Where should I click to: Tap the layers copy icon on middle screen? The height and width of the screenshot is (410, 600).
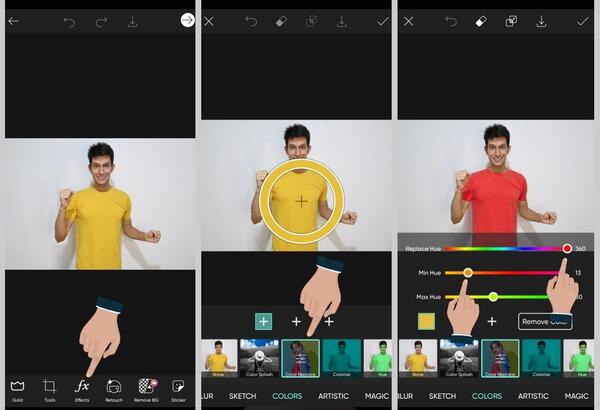click(311, 21)
